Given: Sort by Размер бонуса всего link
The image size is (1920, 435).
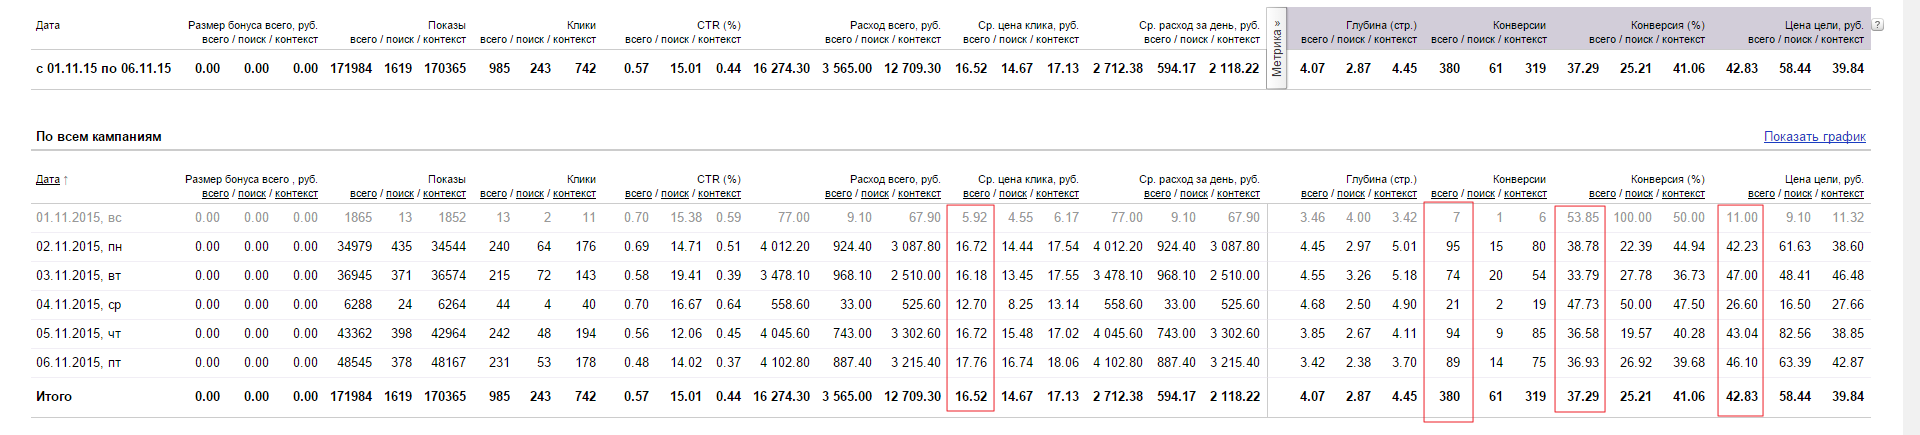Looking at the screenshot, I should pyautogui.click(x=215, y=194).
